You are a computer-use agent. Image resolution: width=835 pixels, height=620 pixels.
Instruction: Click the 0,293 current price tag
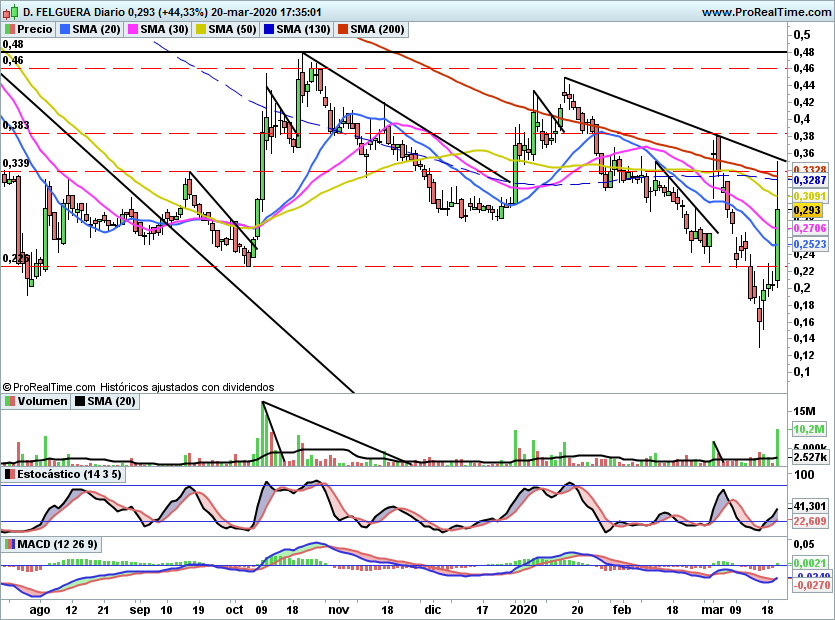click(807, 211)
